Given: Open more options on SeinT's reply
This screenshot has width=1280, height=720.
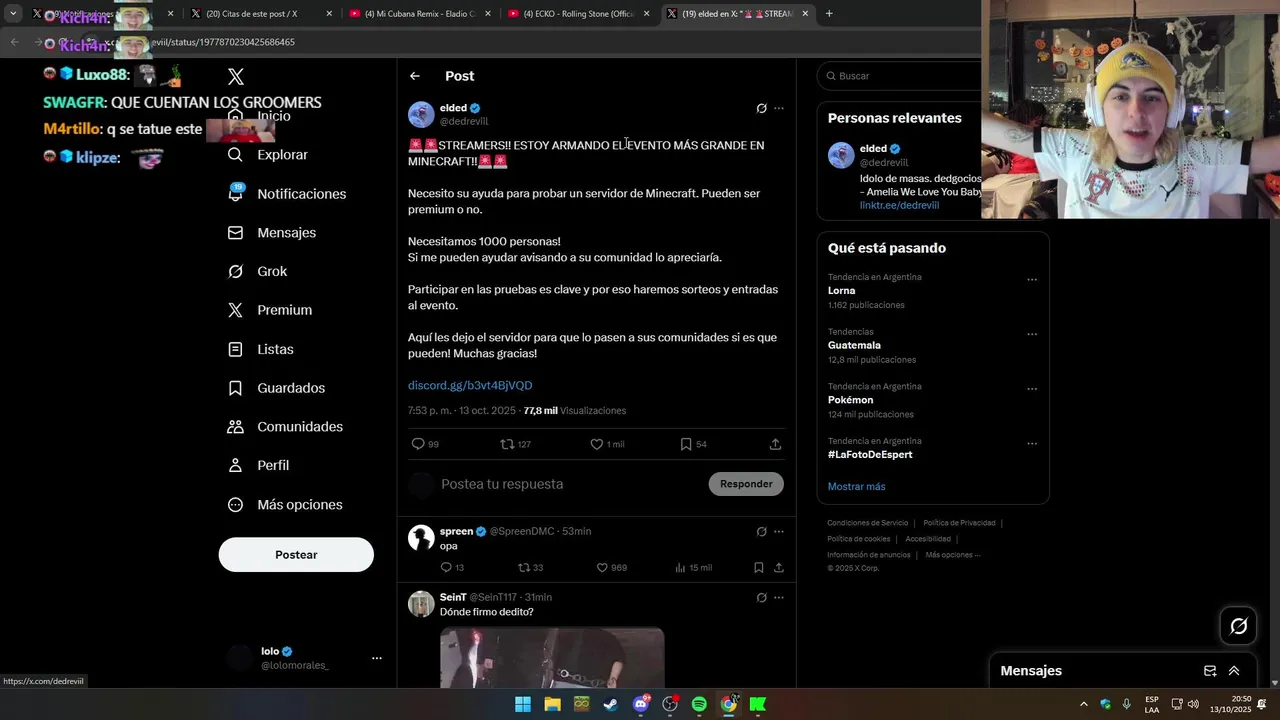Looking at the screenshot, I should tap(779, 598).
